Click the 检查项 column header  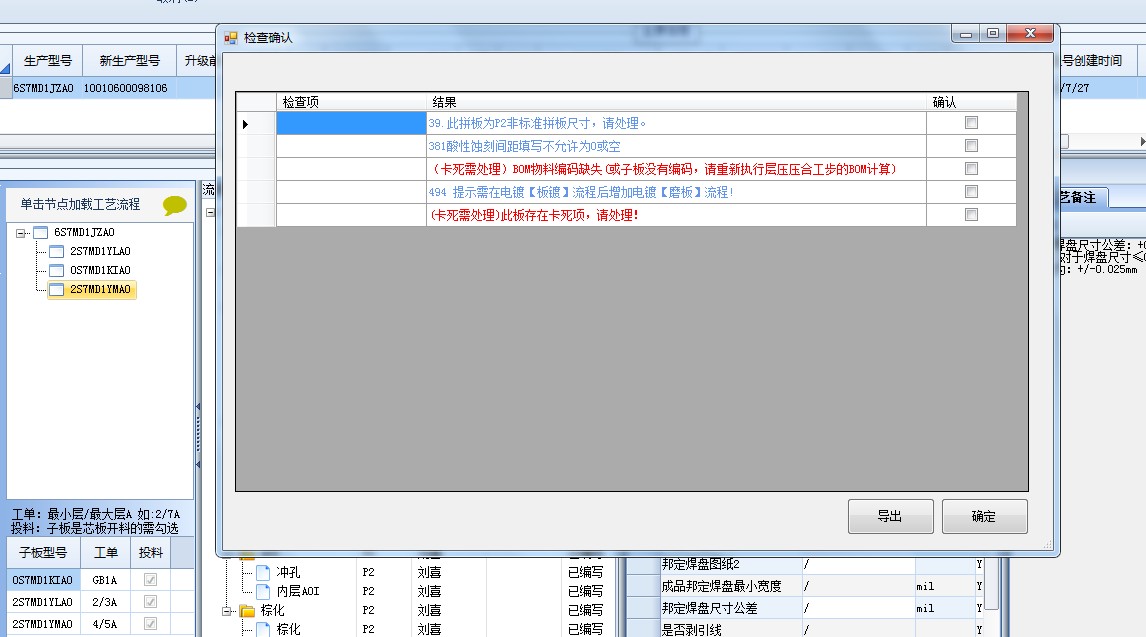(351, 102)
